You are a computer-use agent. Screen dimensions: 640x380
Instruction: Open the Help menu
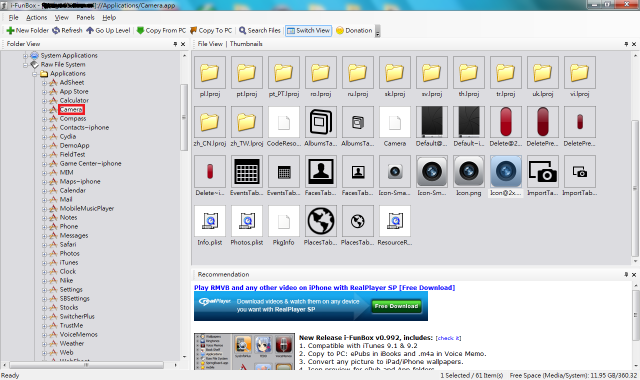pyautogui.click(x=109, y=18)
